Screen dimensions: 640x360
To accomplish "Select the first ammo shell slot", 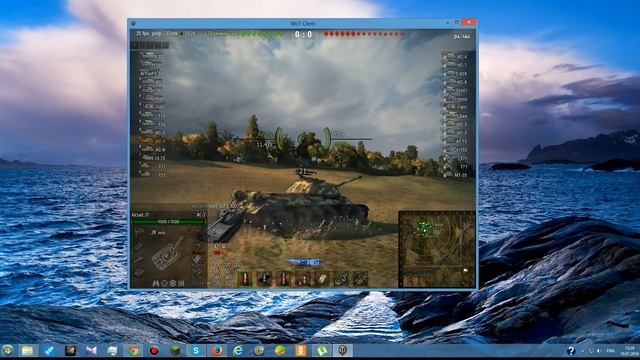I will 245,278.
